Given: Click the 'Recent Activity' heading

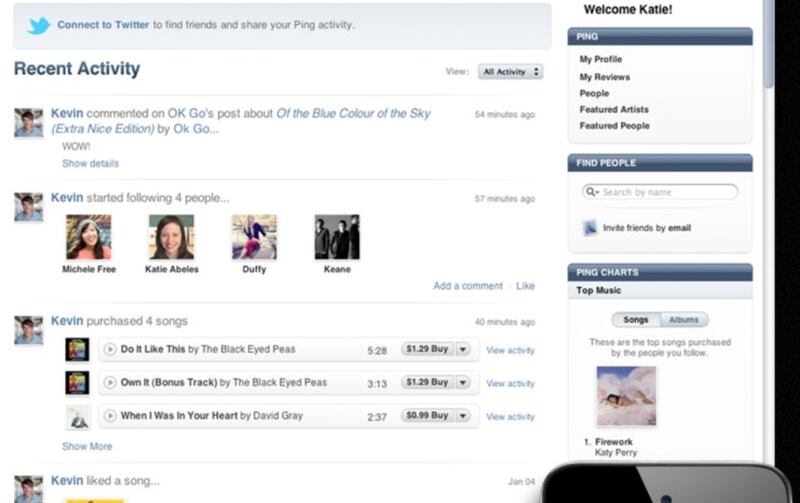Looking at the screenshot, I should coord(77,69).
